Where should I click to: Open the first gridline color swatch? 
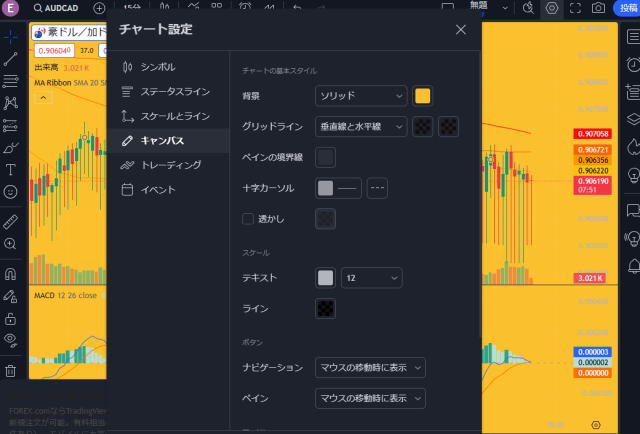tap(423, 127)
